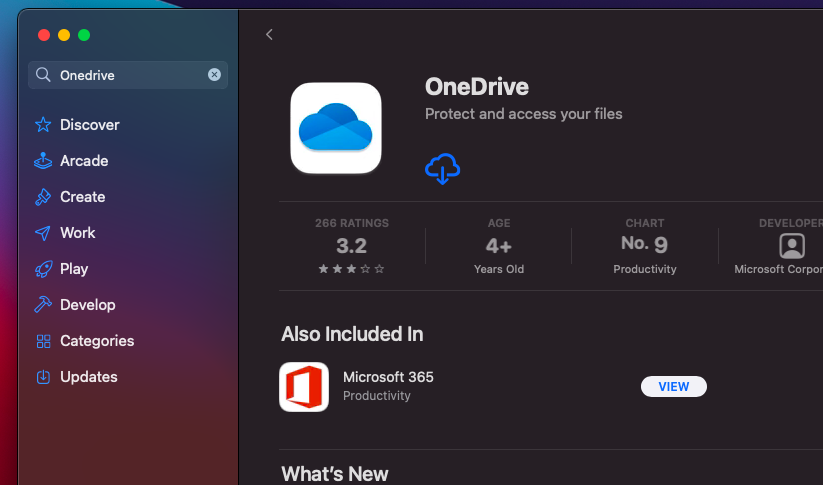Click the Arcade joystick icon
Screen dimensions: 823x485
[x=43, y=161]
